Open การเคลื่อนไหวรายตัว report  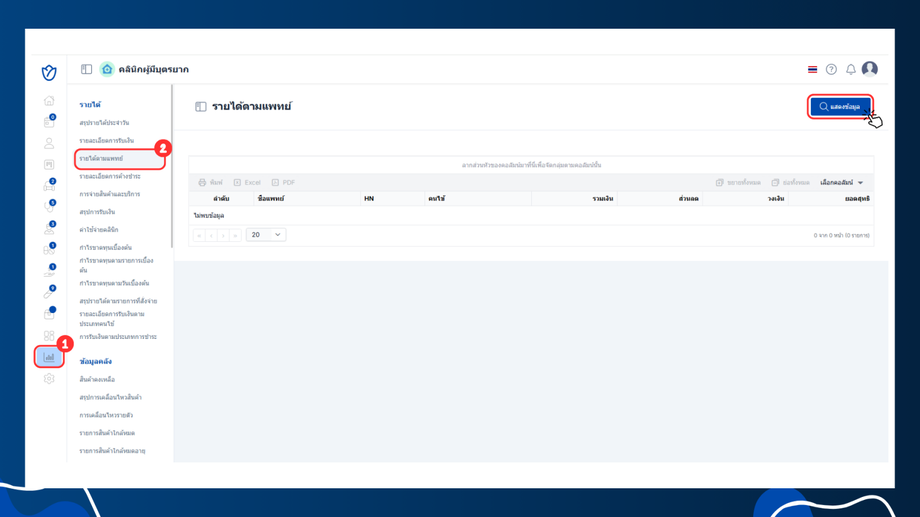coord(106,415)
